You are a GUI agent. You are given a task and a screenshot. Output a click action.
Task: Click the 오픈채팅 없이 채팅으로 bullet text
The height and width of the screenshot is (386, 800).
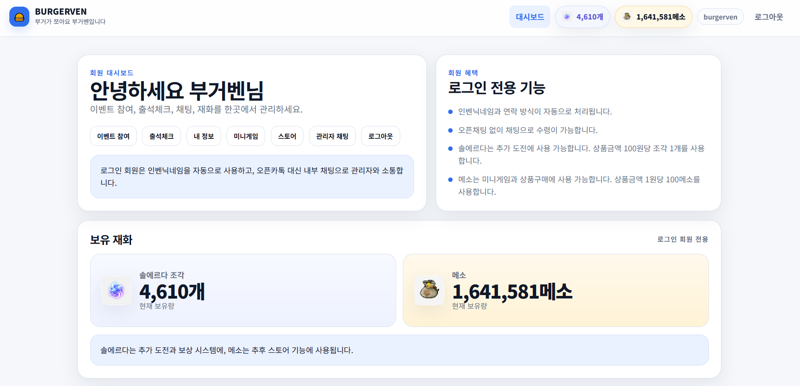click(x=528, y=130)
